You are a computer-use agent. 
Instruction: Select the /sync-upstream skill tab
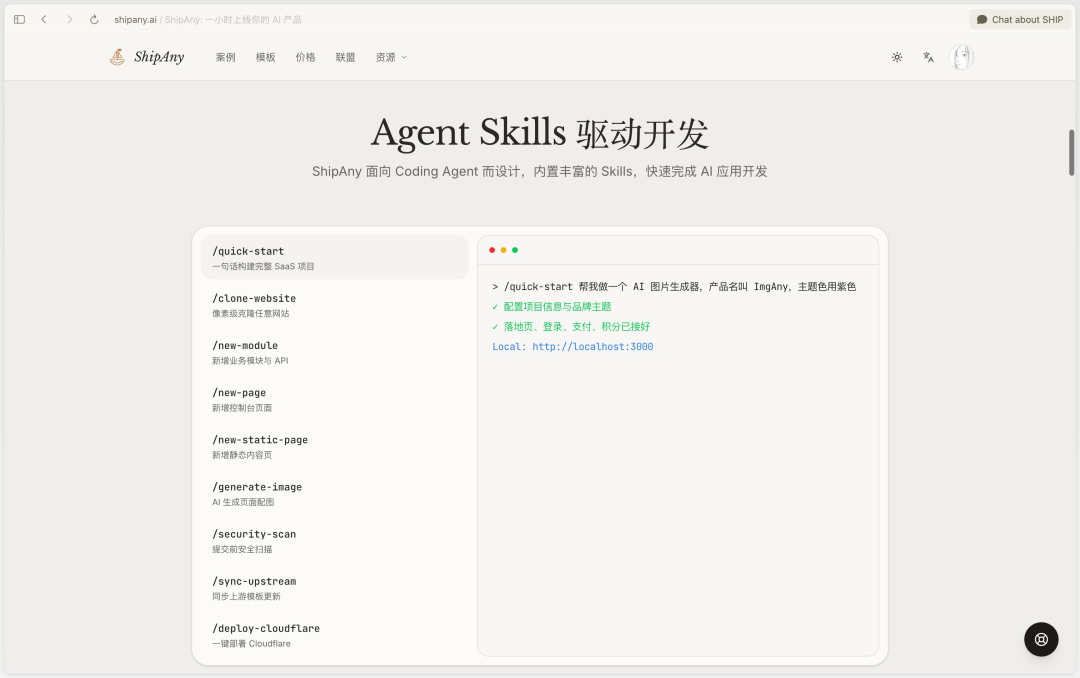[x=335, y=588]
